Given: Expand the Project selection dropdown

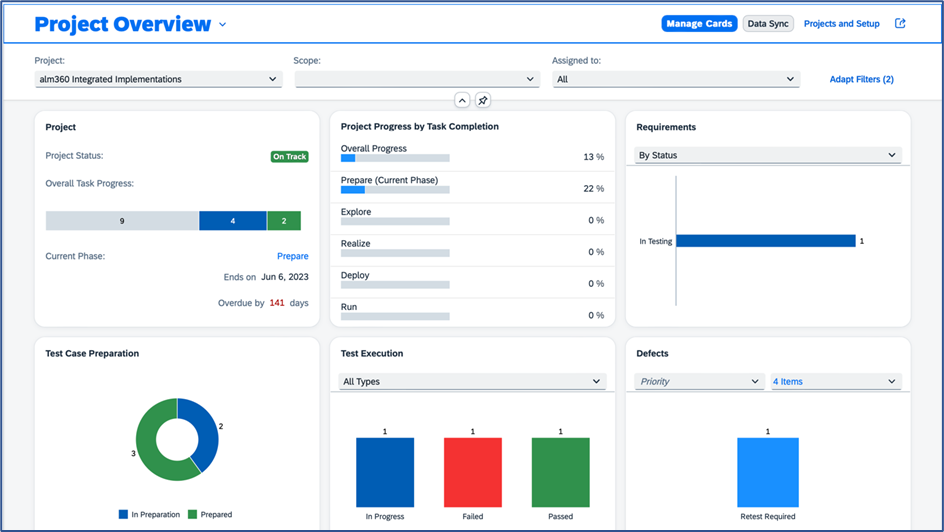Looking at the screenshot, I should coord(158,79).
